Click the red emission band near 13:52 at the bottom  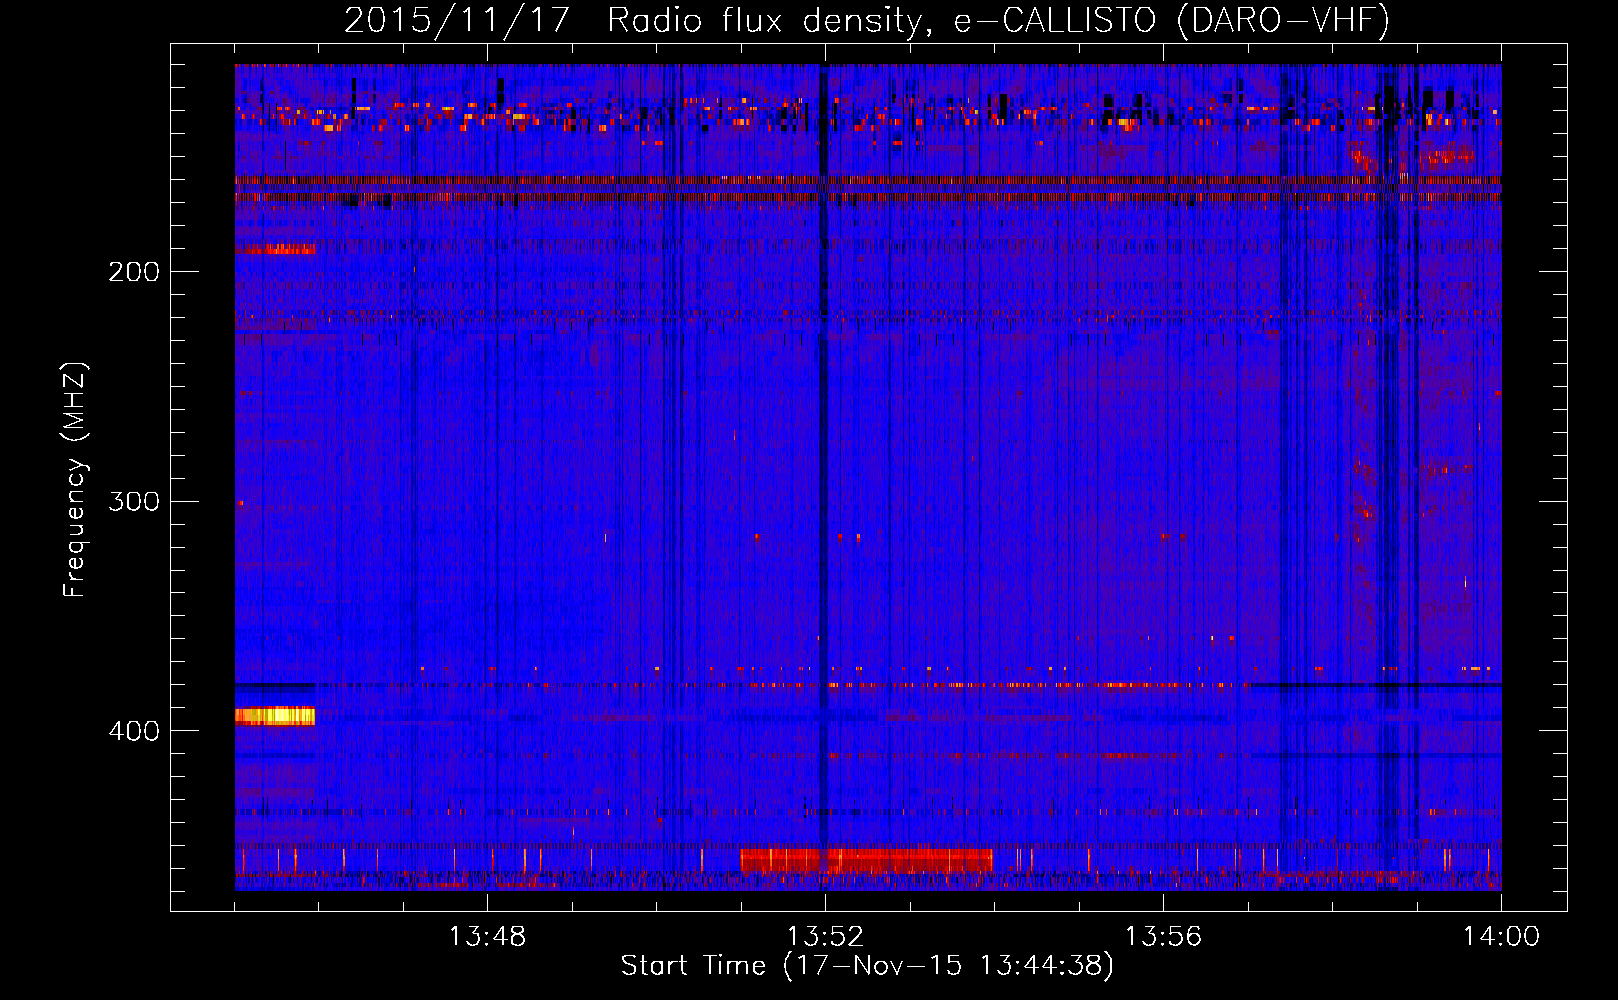866,860
